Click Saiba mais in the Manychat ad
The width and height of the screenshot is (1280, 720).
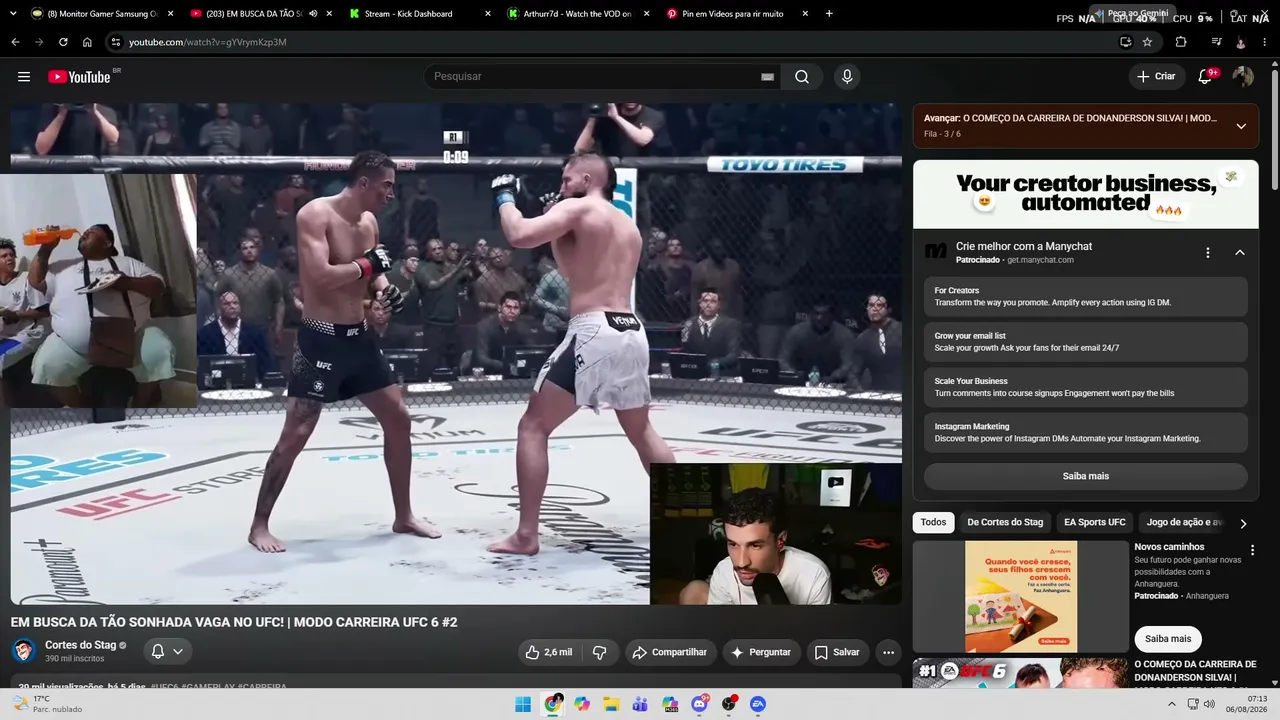[x=1086, y=476]
